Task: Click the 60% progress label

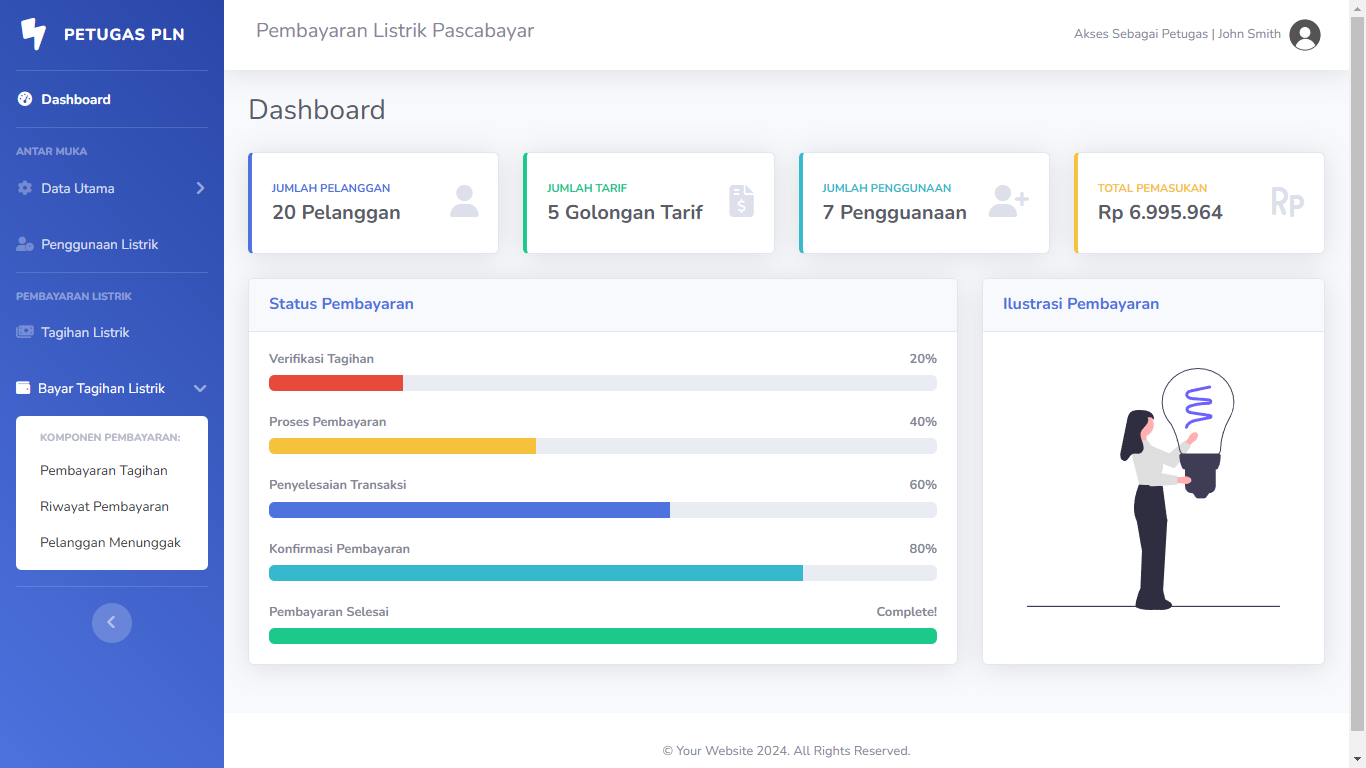Action: click(923, 485)
